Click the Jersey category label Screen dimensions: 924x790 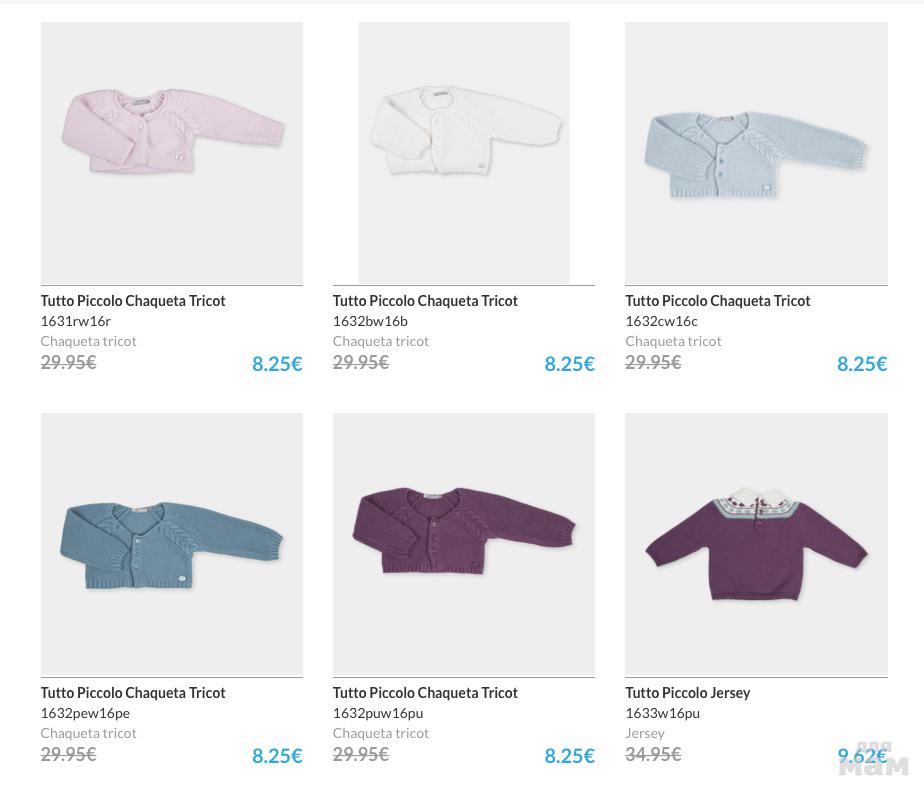pyautogui.click(x=645, y=733)
